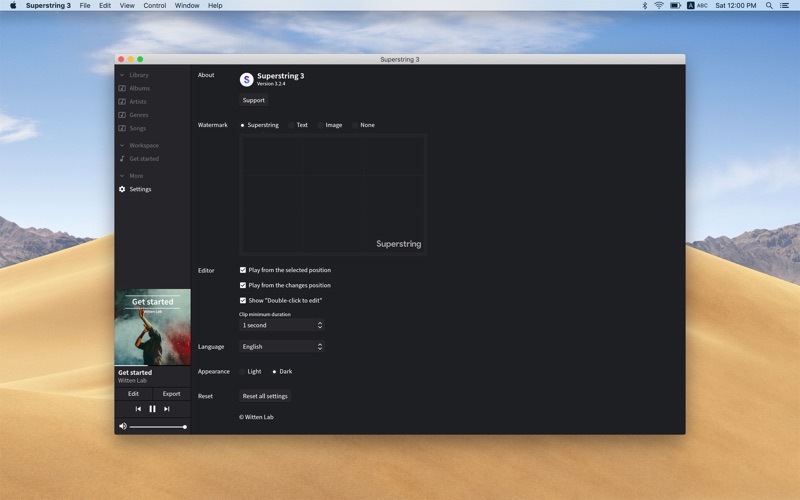Collapse the More section
The height and width of the screenshot is (500, 800).
click(x=122, y=176)
